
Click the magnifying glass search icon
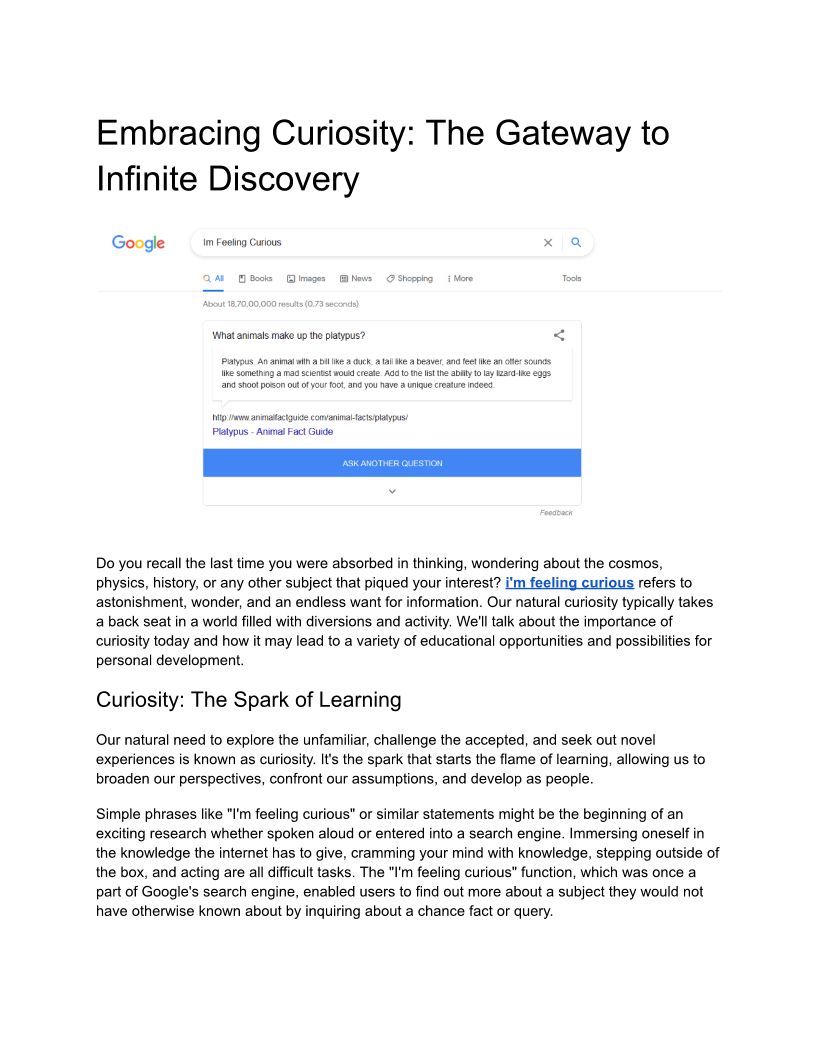(x=576, y=242)
